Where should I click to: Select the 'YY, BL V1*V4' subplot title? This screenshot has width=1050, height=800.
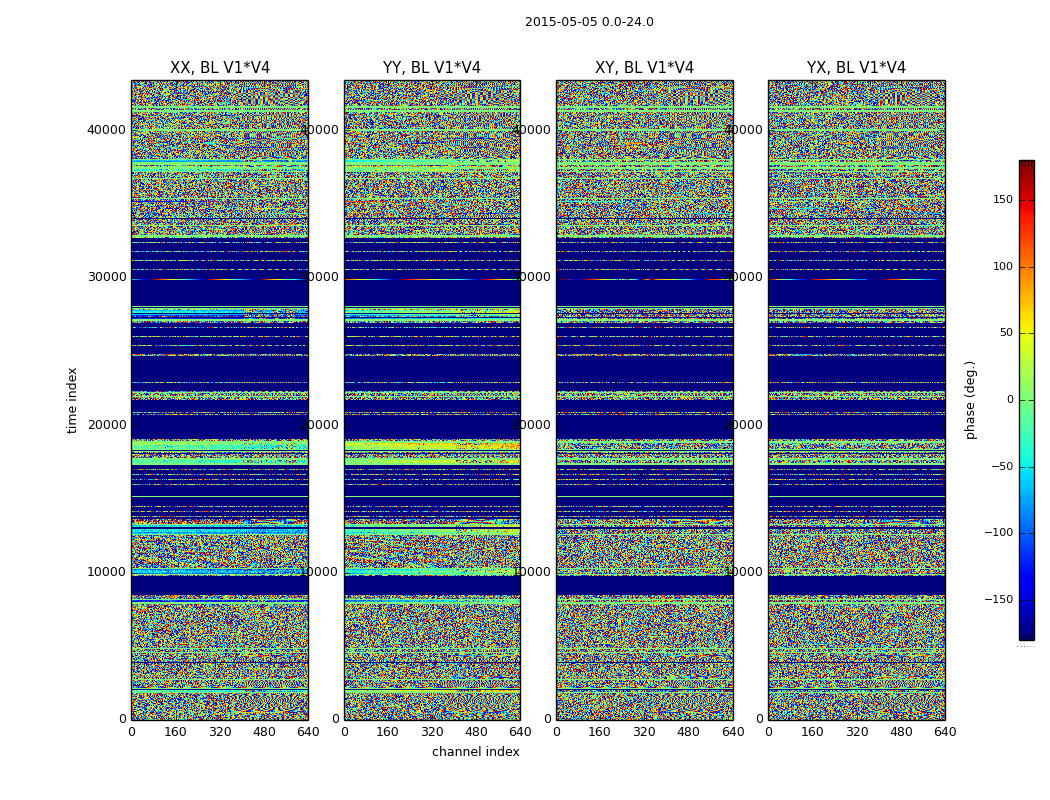click(432, 68)
